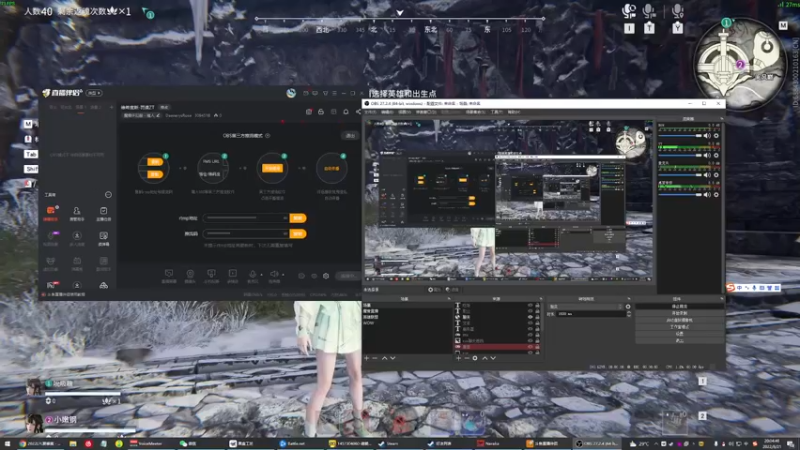The height and width of the screenshot is (450, 800).
Task: Expand microphone options arrow in companion toolbar
Action: 261,275
